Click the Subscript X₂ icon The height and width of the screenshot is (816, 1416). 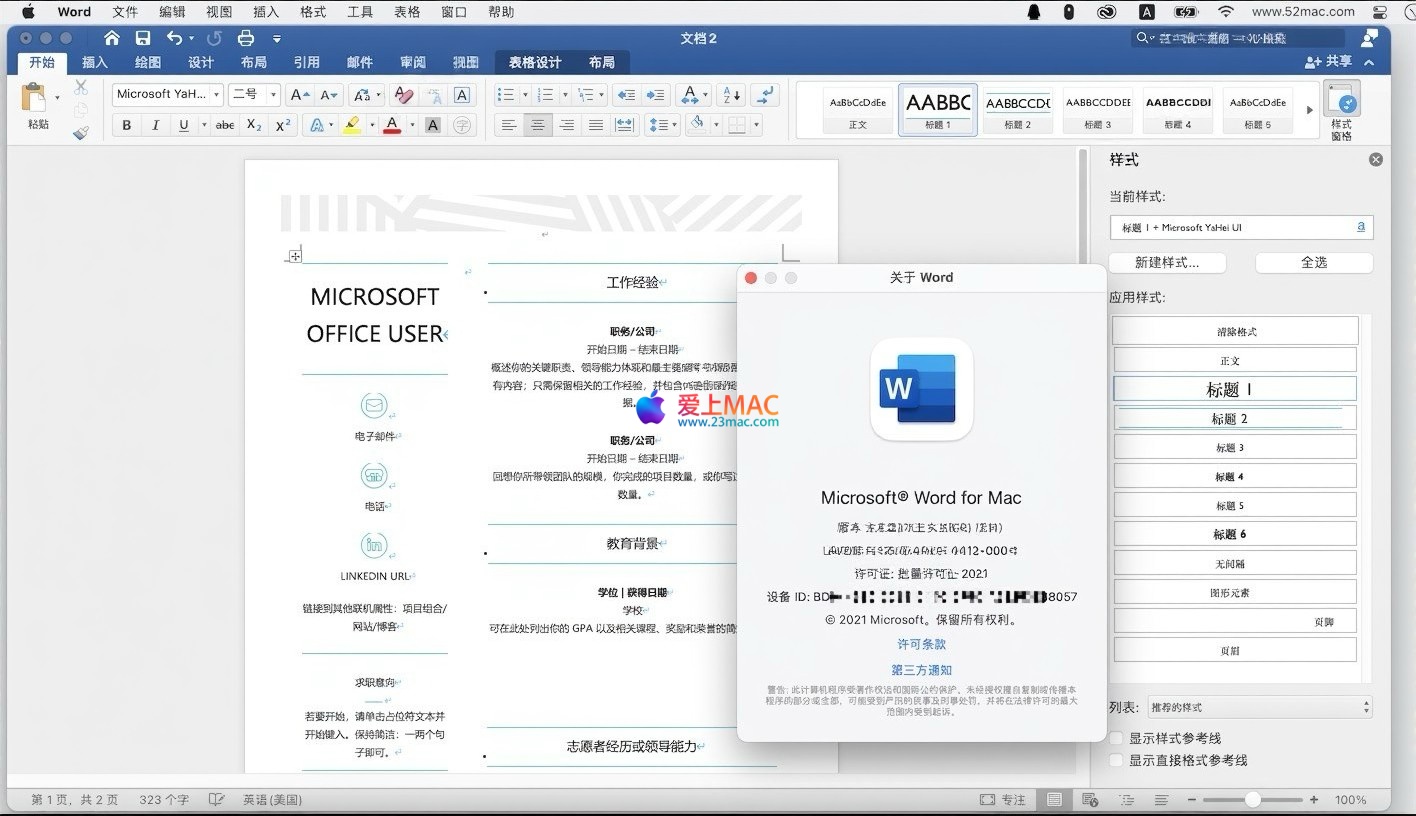click(x=254, y=125)
